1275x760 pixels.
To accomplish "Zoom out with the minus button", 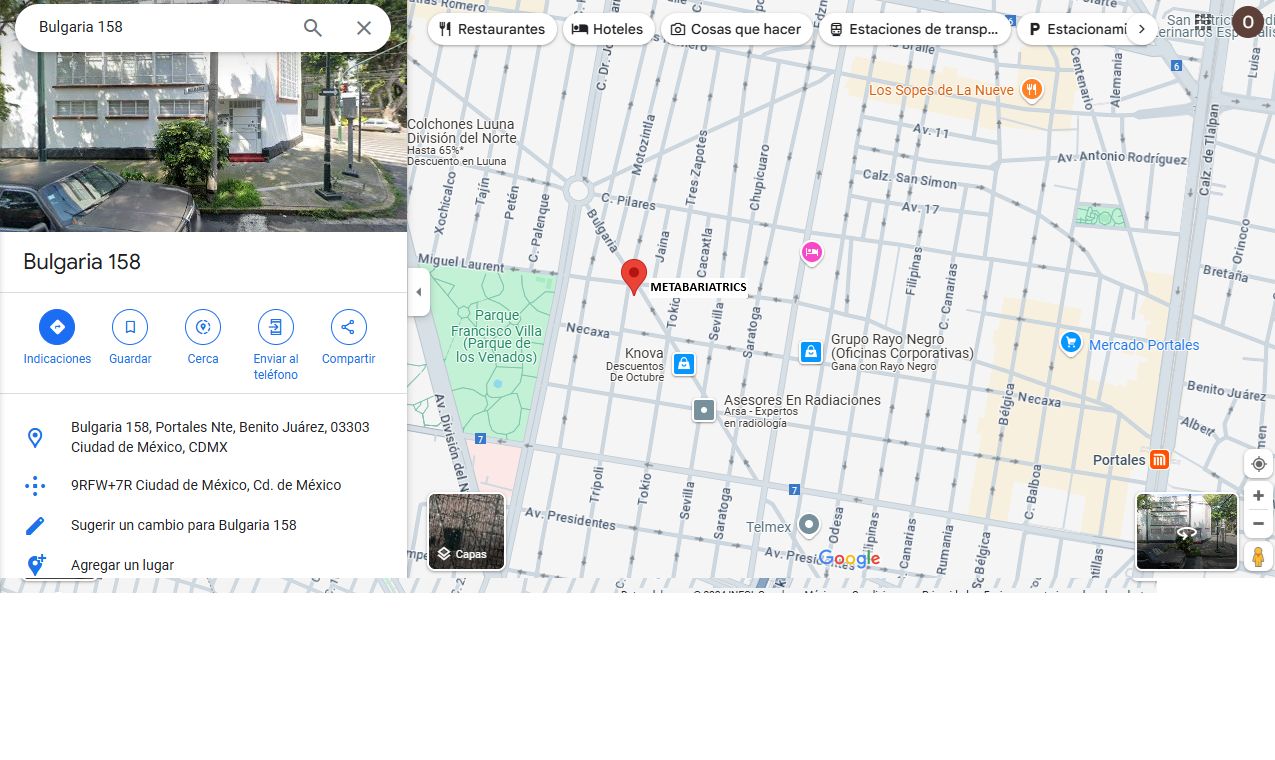I will pos(1258,523).
